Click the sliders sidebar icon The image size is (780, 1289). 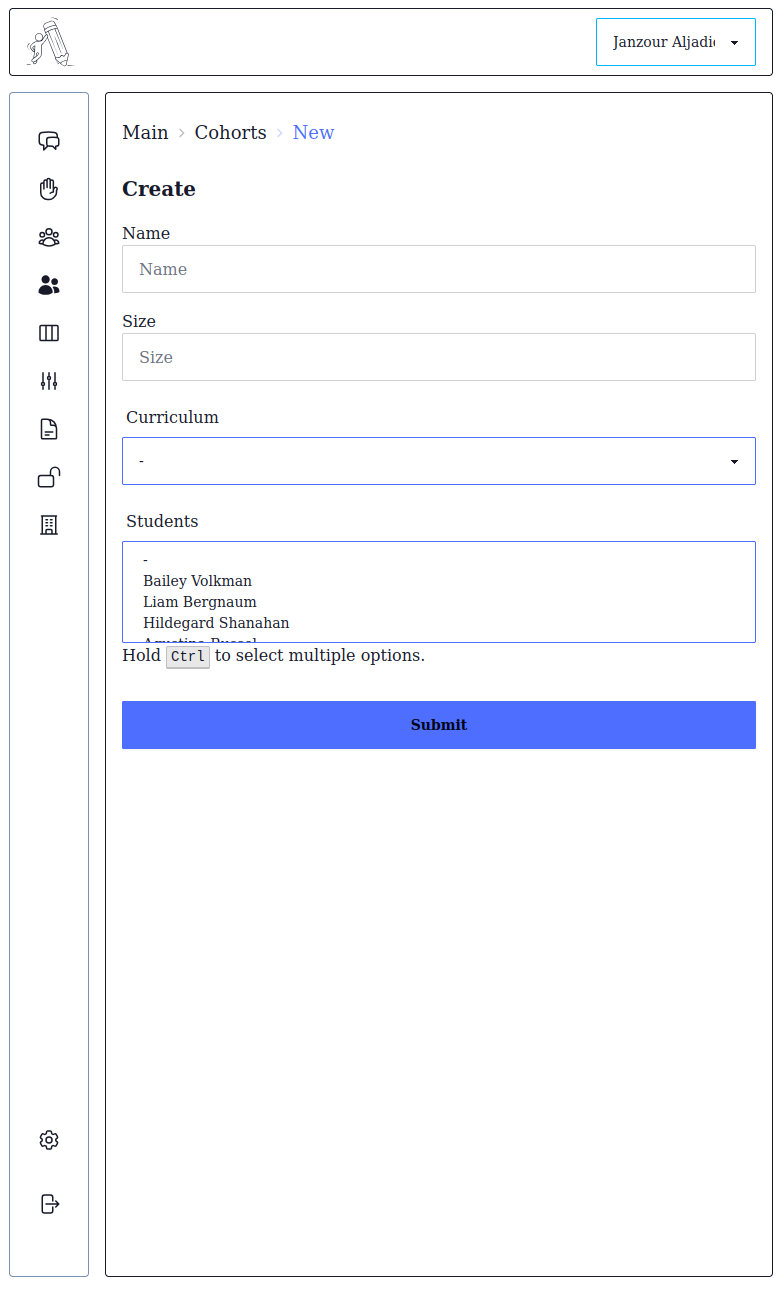coord(49,381)
